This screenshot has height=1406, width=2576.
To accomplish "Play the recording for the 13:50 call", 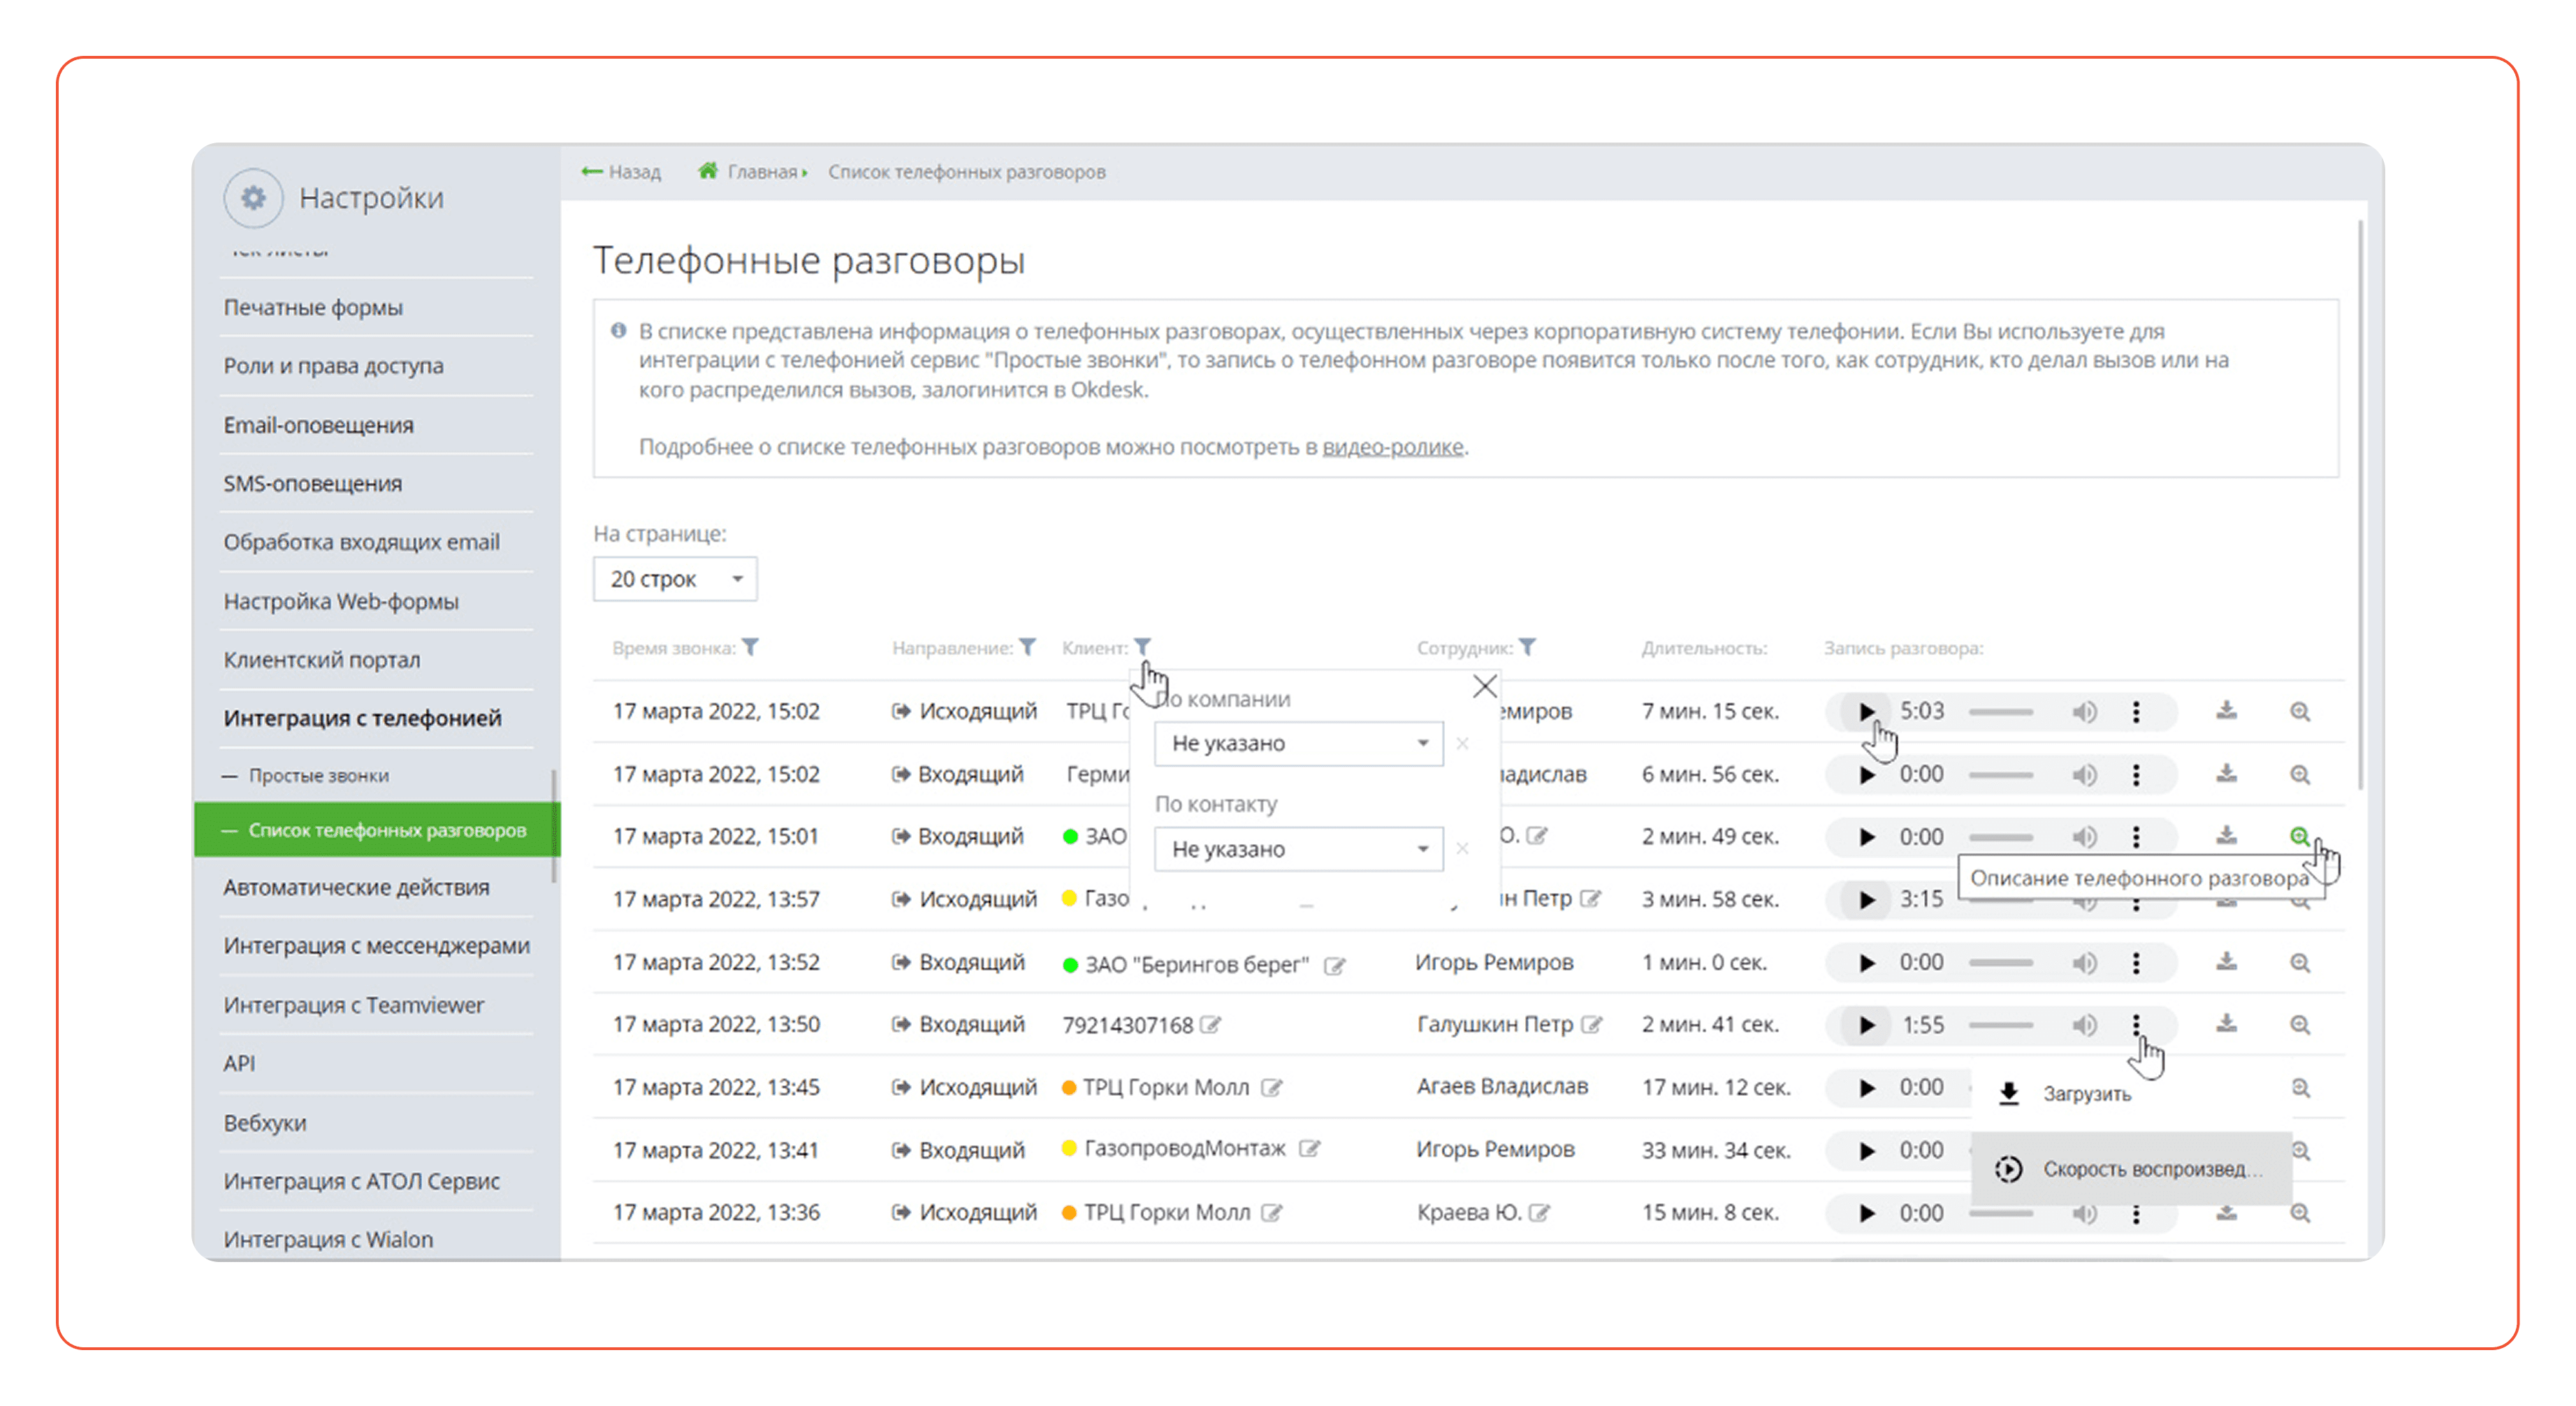I will tap(1866, 1025).
